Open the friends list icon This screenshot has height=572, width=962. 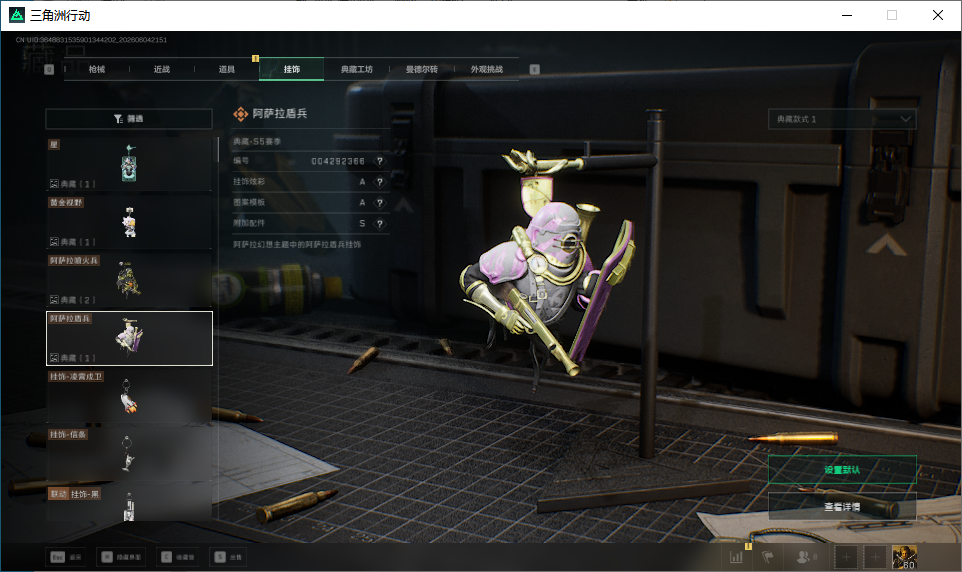(x=806, y=557)
